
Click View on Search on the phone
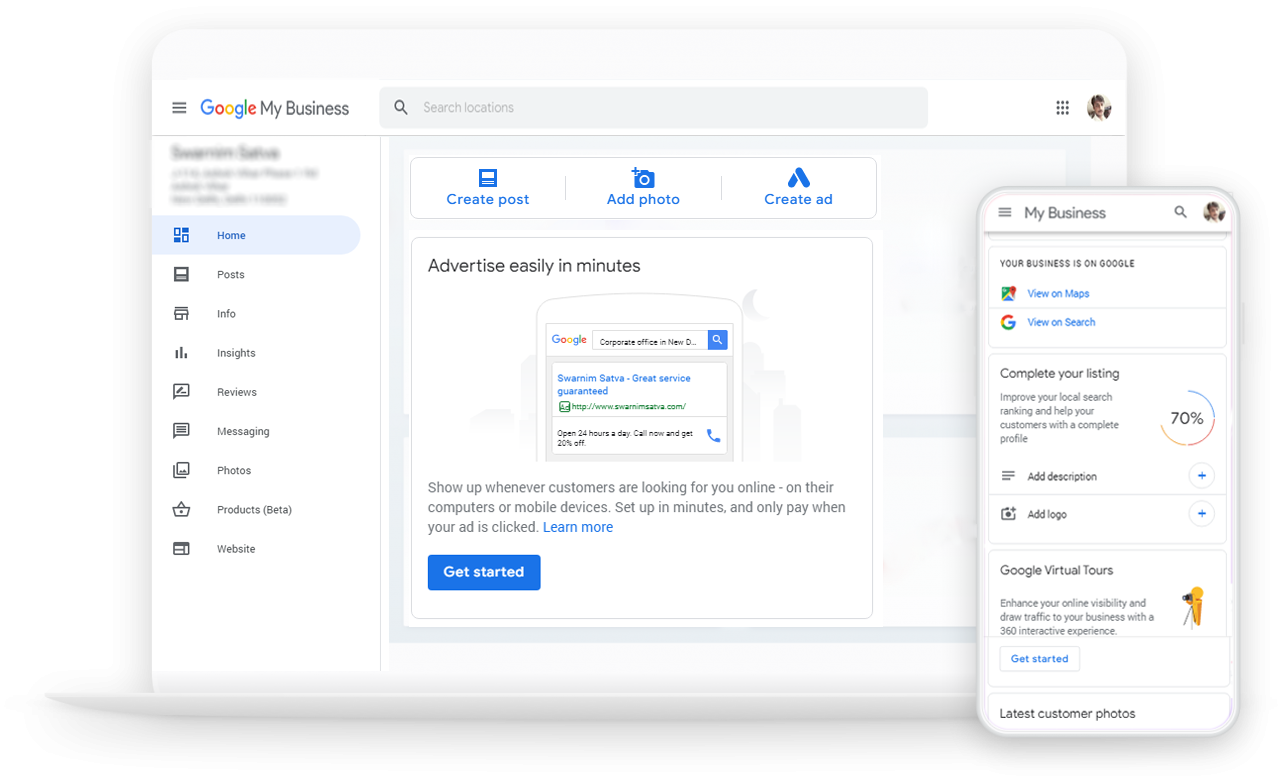pos(1061,322)
